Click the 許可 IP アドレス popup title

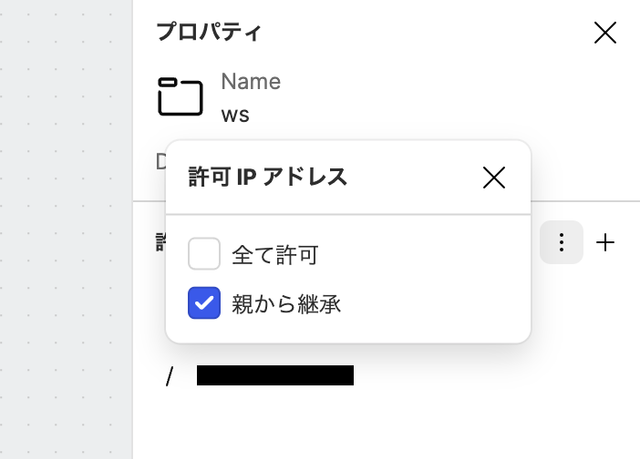pyautogui.click(x=267, y=177)
